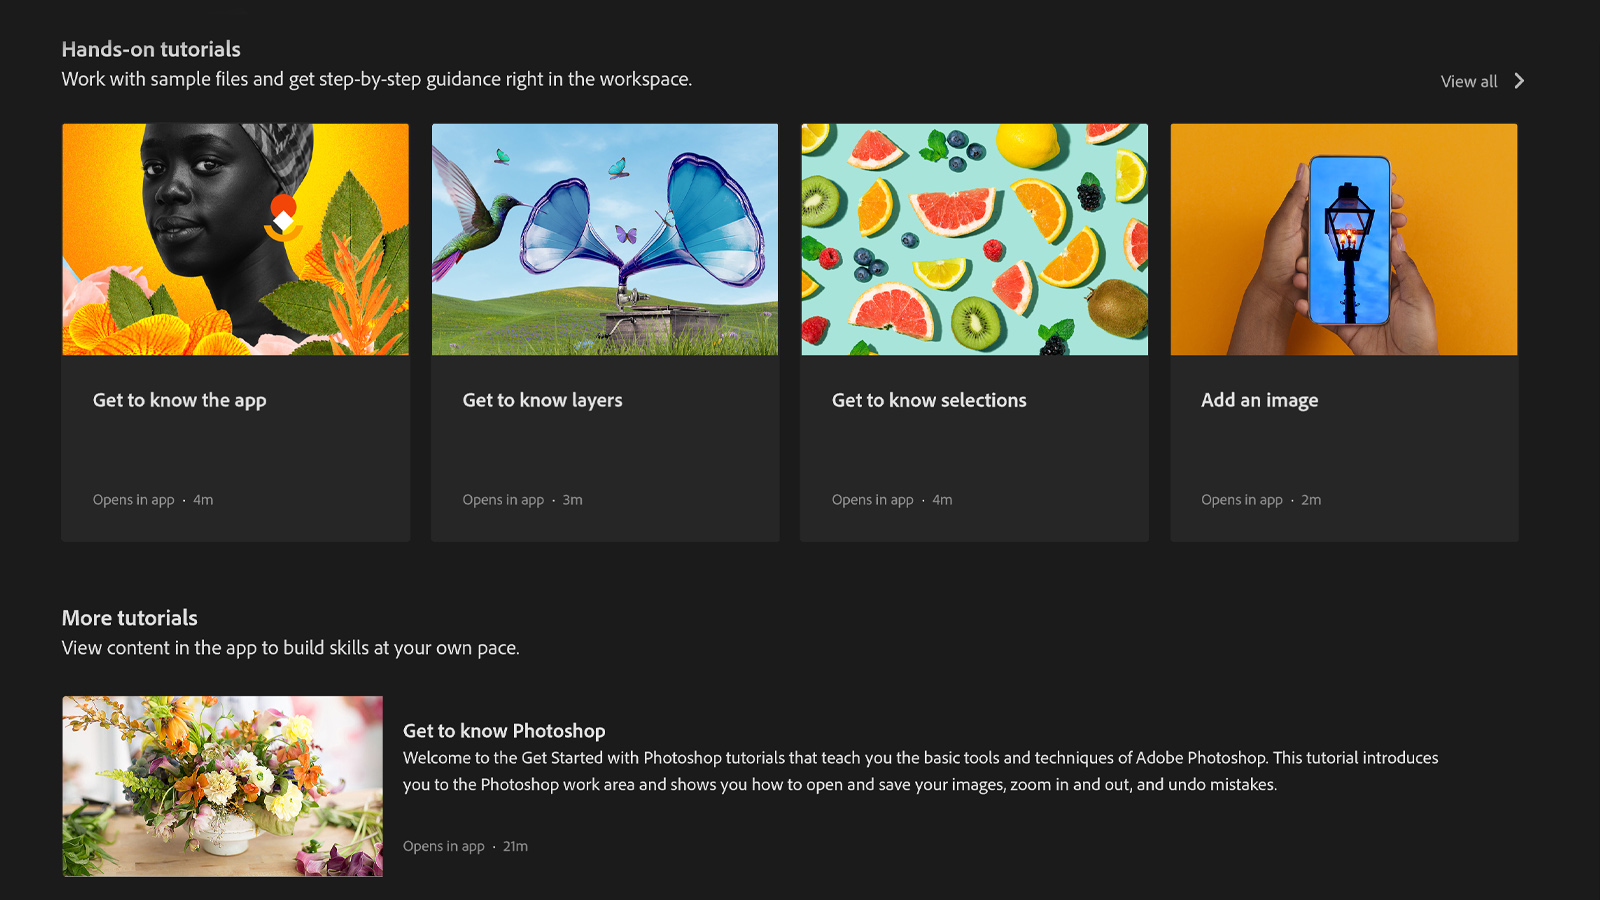Open the portrait with flowers tutorial thumbnail
Image resolution: width=1600 pixels, height=900 pixels.
[x=235, y=239]
